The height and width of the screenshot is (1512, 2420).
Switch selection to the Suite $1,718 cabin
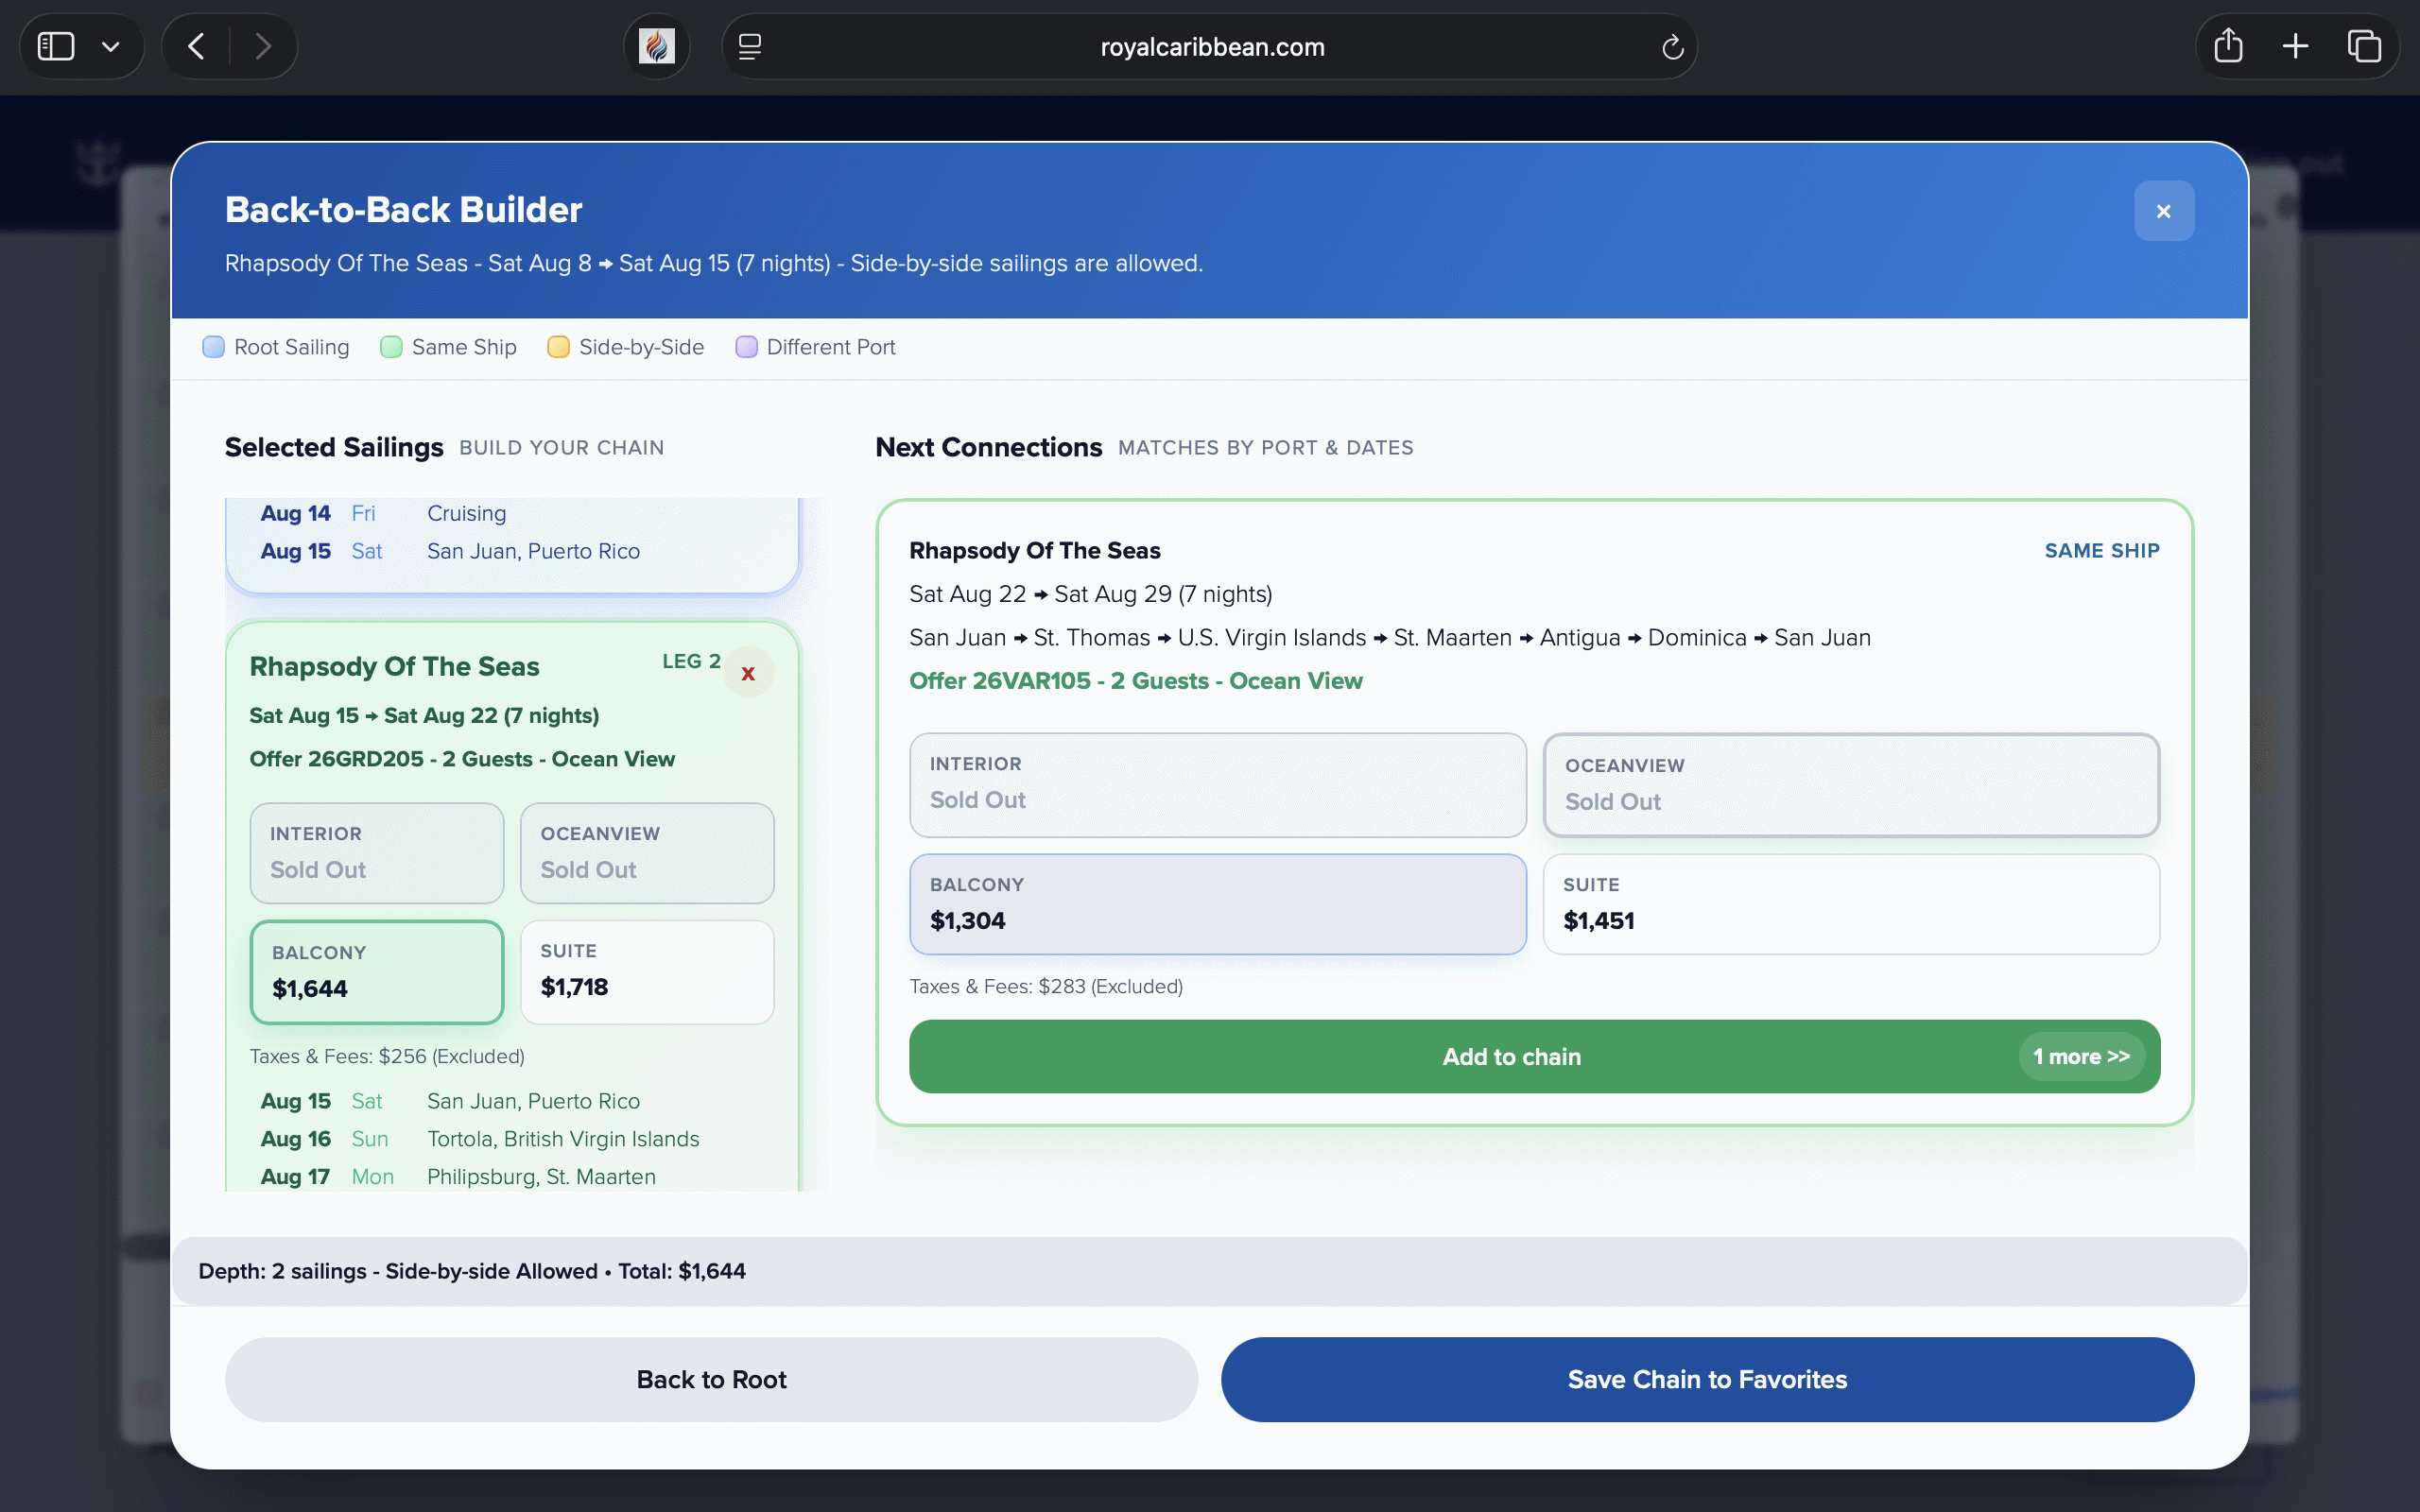tap(647, 971)
